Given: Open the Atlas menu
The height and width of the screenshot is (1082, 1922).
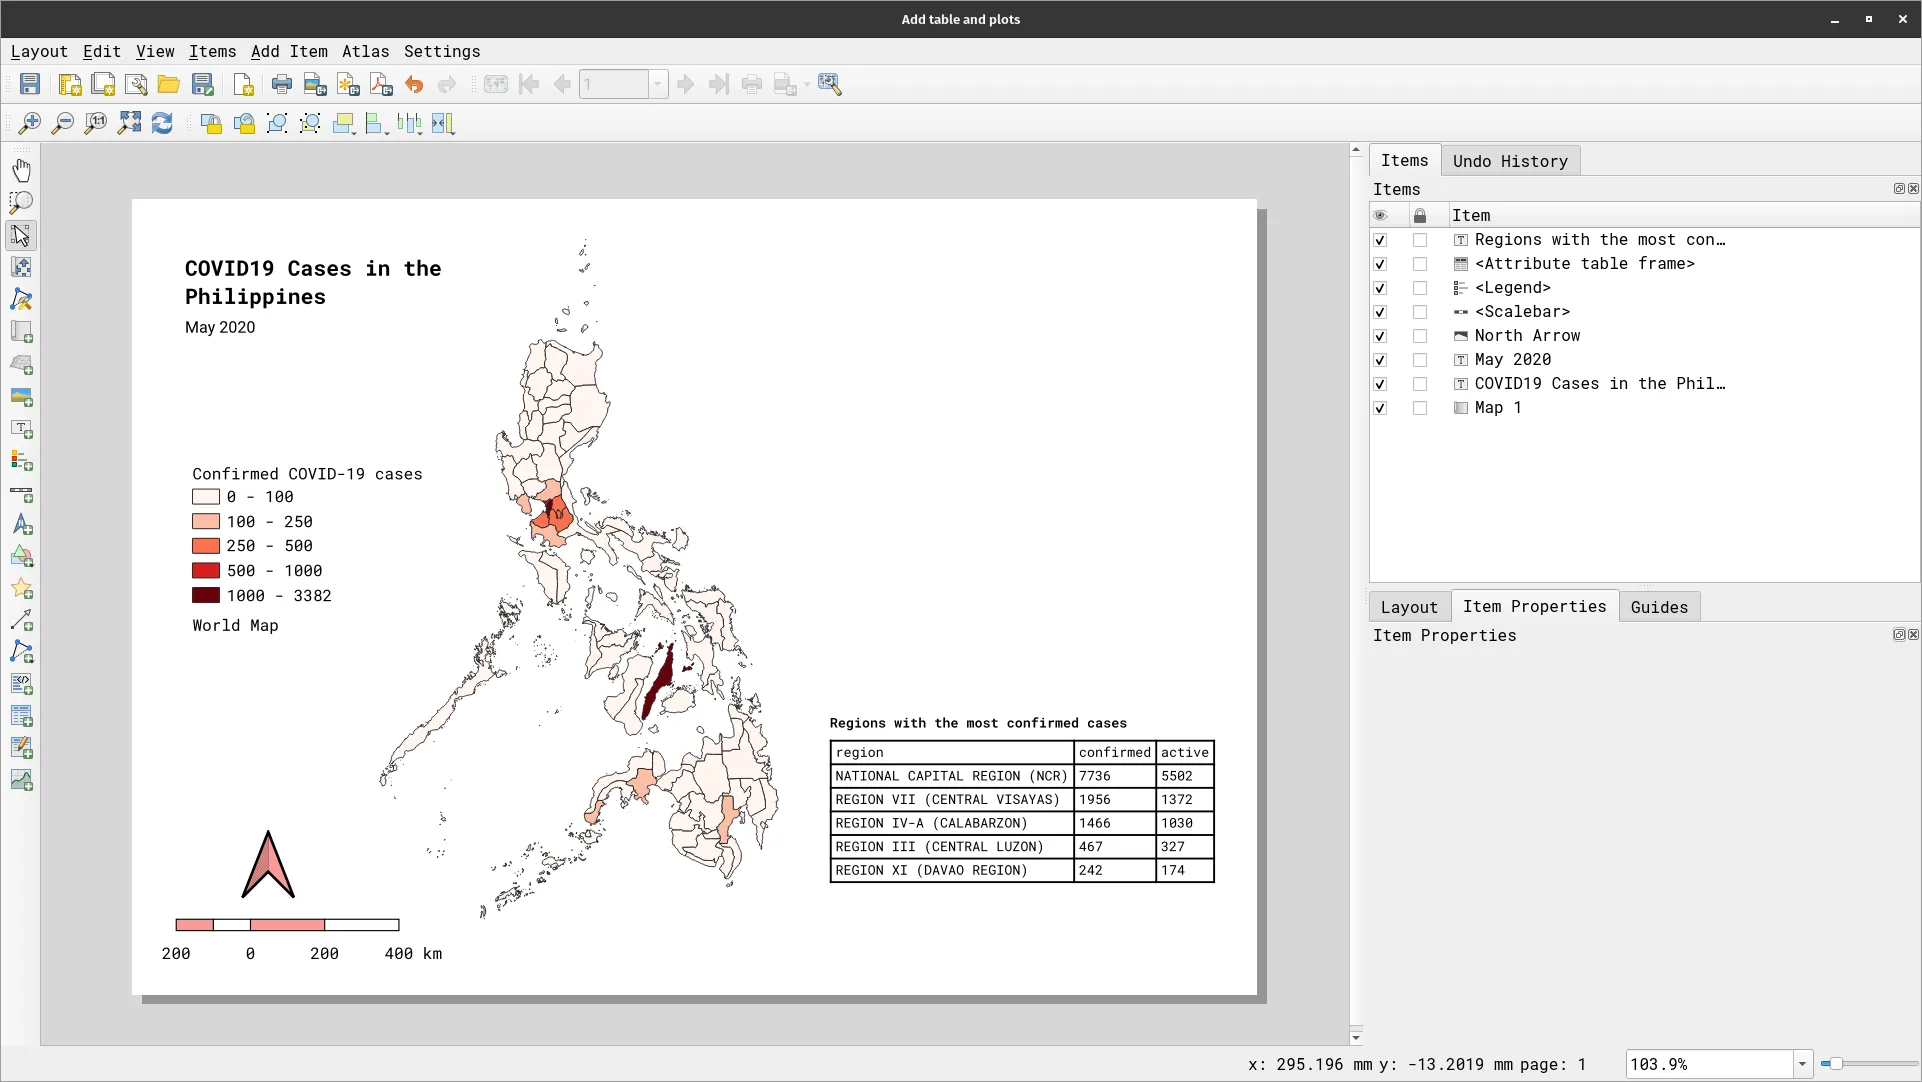Looking at the screenshot, I should pyautogui.click(x=365, y=52).
